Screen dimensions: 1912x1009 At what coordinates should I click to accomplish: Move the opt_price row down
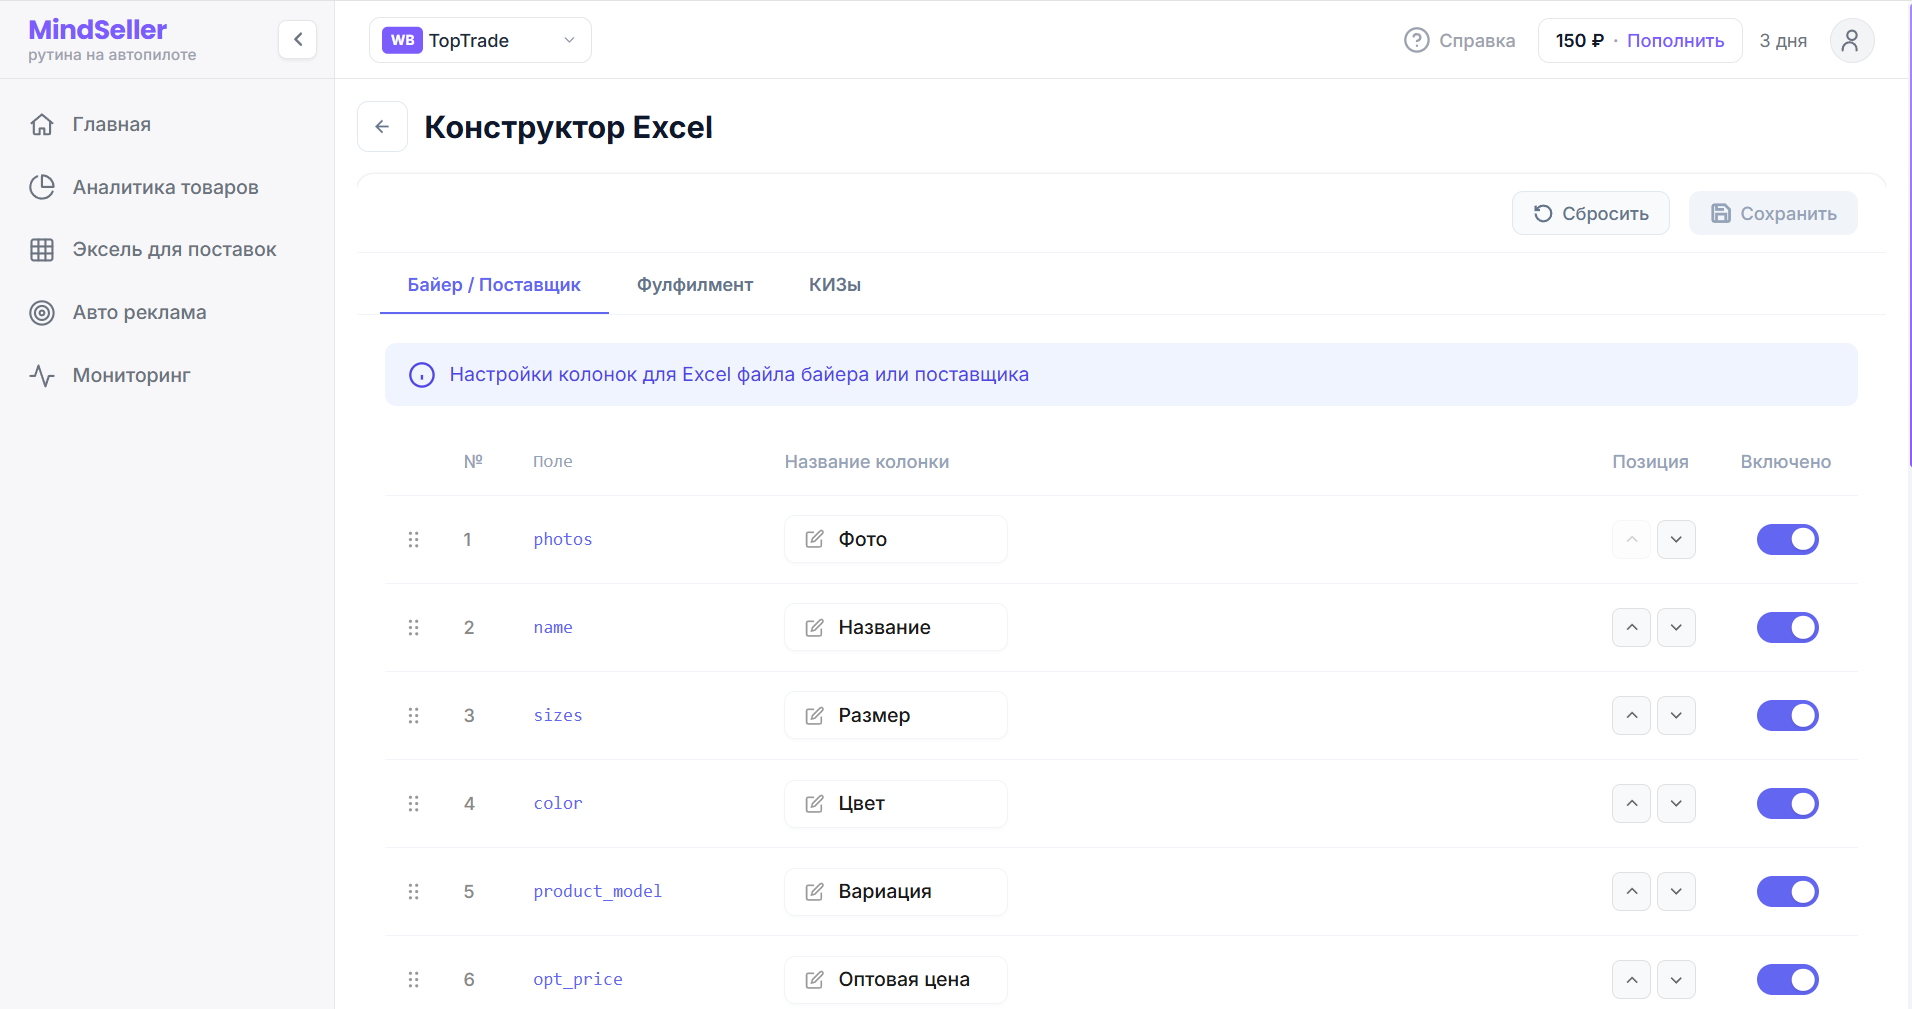click(x=1676, y=979)
